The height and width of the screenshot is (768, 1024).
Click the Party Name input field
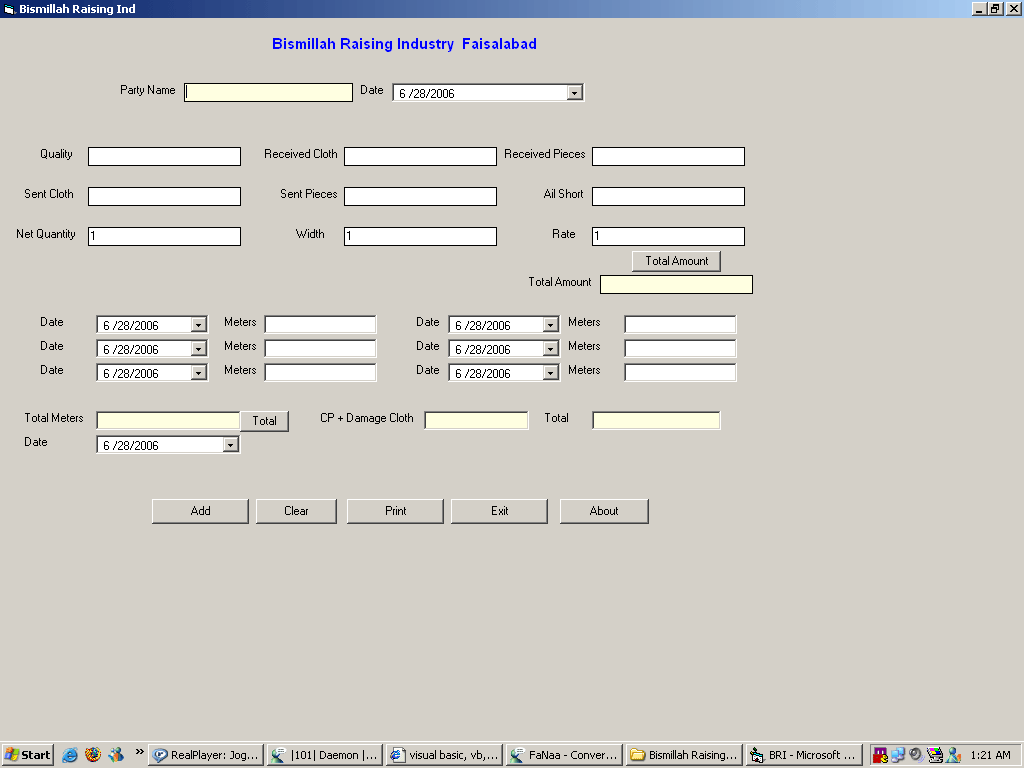point(269,92)
